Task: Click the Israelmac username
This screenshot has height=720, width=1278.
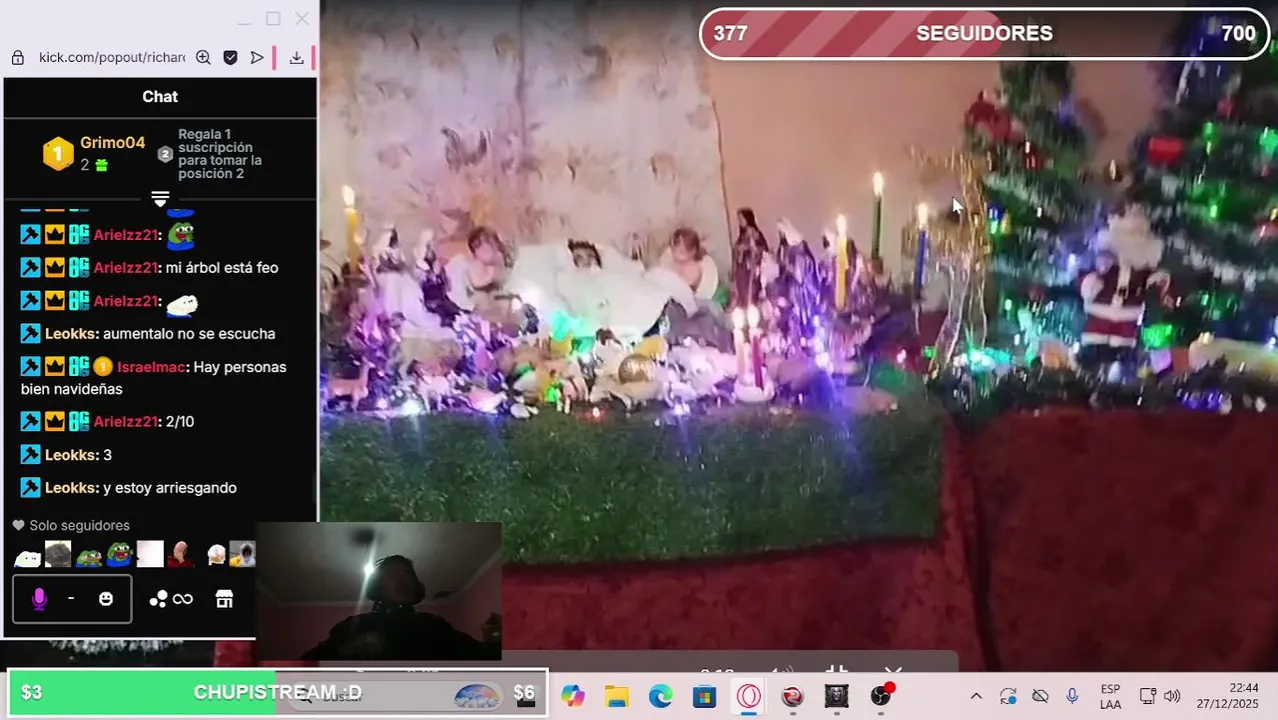Action: click(x=151, y=367)
